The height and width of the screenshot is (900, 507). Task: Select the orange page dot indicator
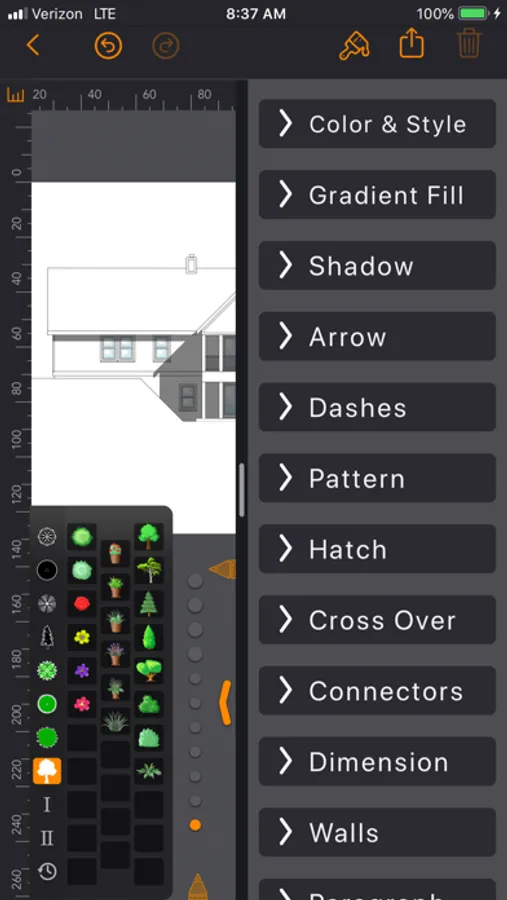pyautogui.click(x=195, y=825)
